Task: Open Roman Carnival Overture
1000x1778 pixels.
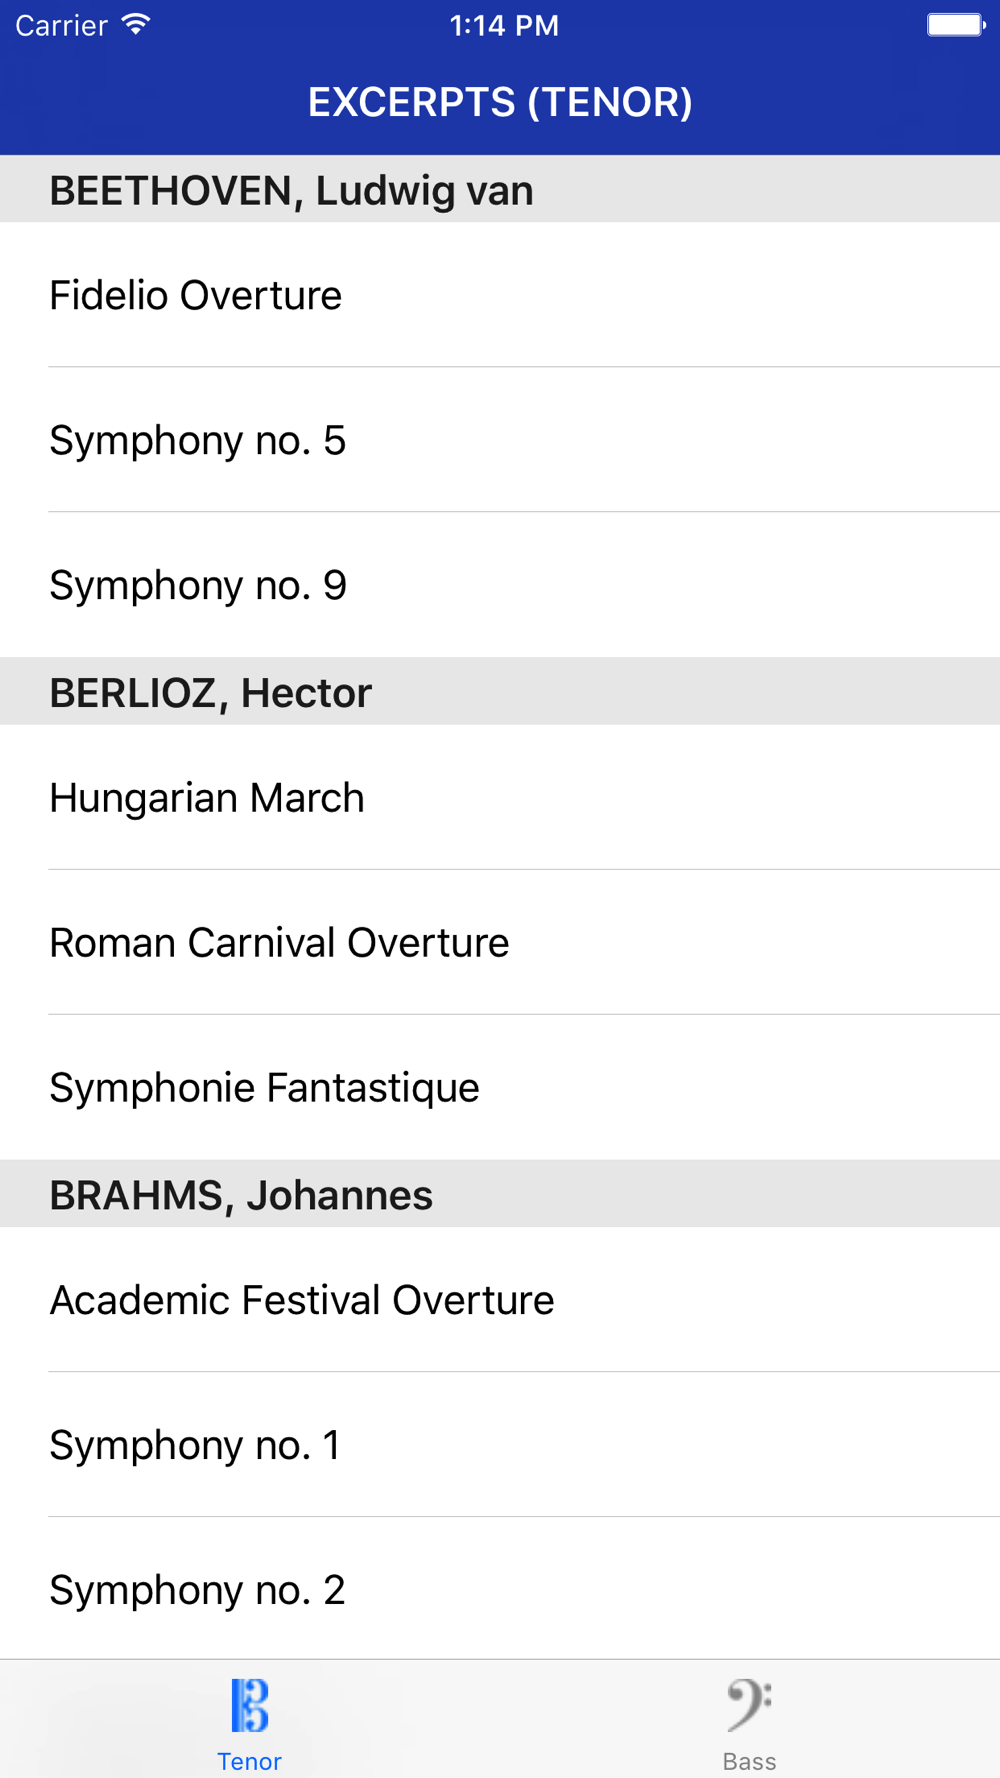Action: (x=500, y=943)
